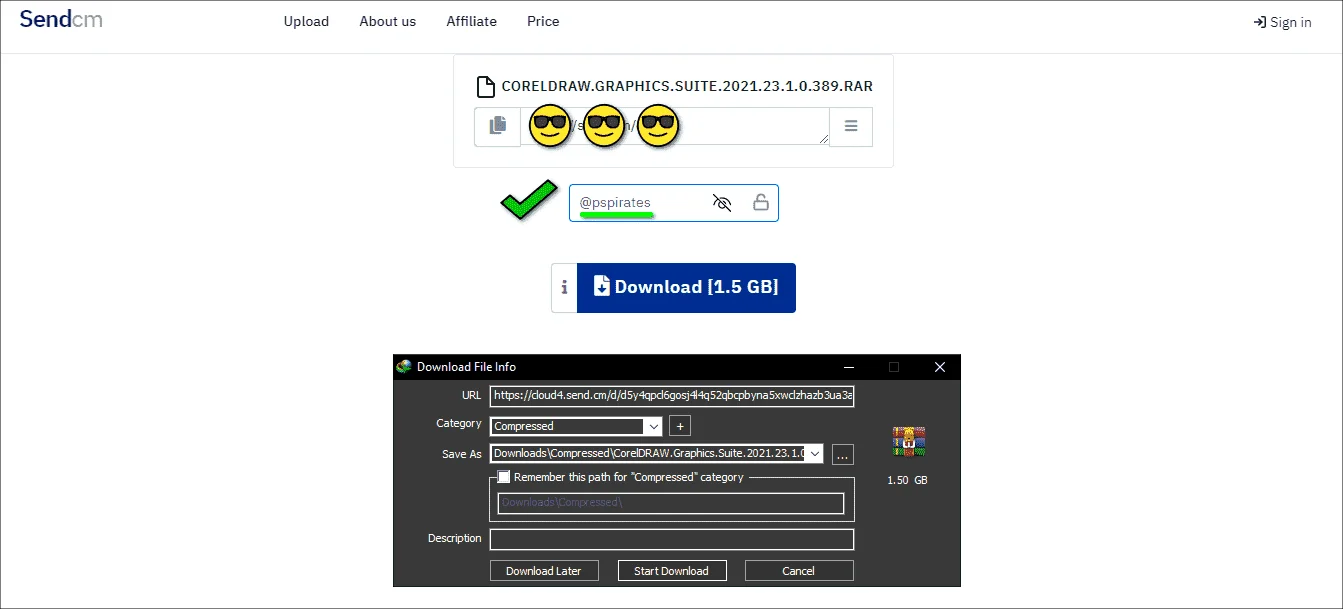The image size is (1343, 609).
Task: Enable Remember this path for Compressed category
Action: (x=504, y=477)
